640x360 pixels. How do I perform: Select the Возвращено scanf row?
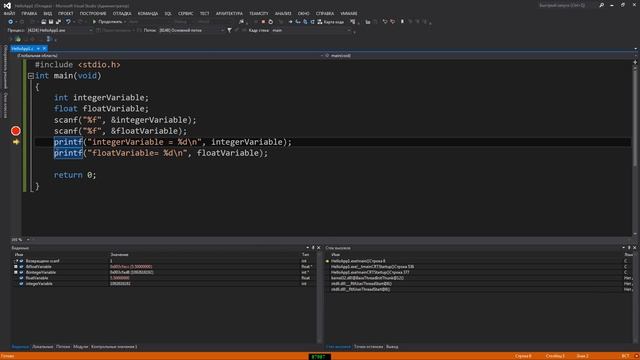(163, 261)
